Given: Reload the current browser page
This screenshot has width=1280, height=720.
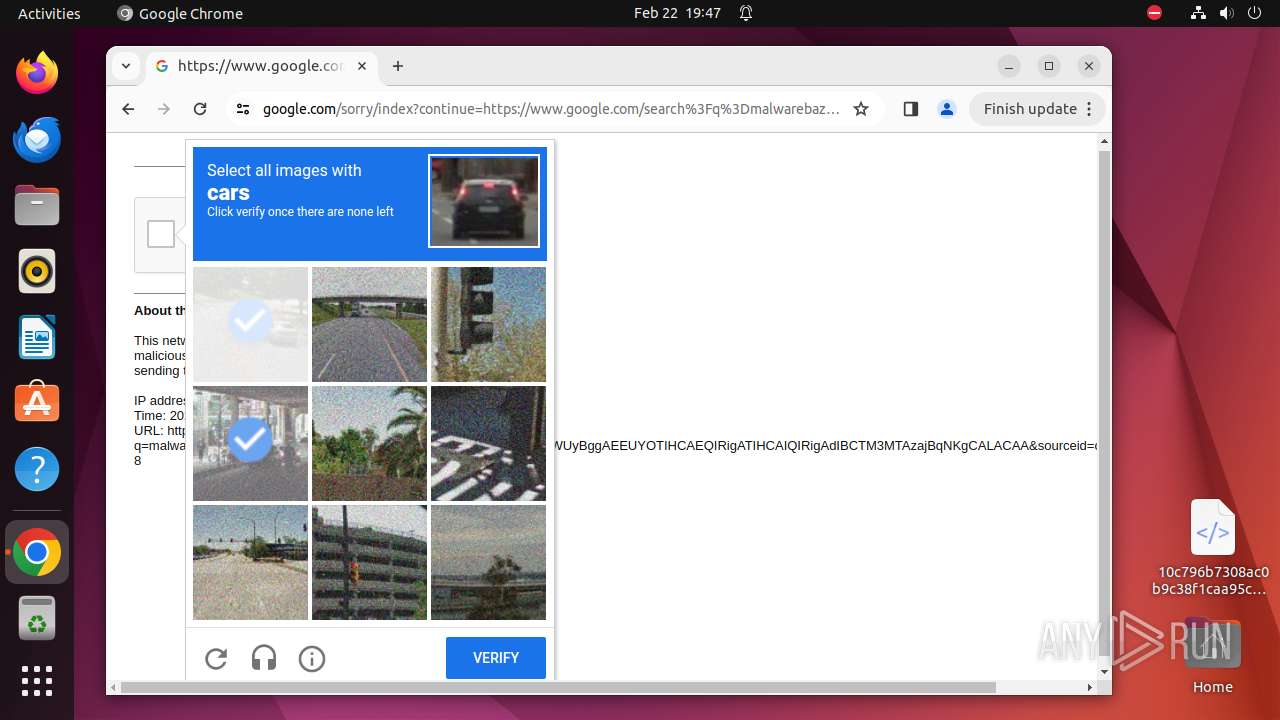Looking at the screenshot, I should [200, 109].
